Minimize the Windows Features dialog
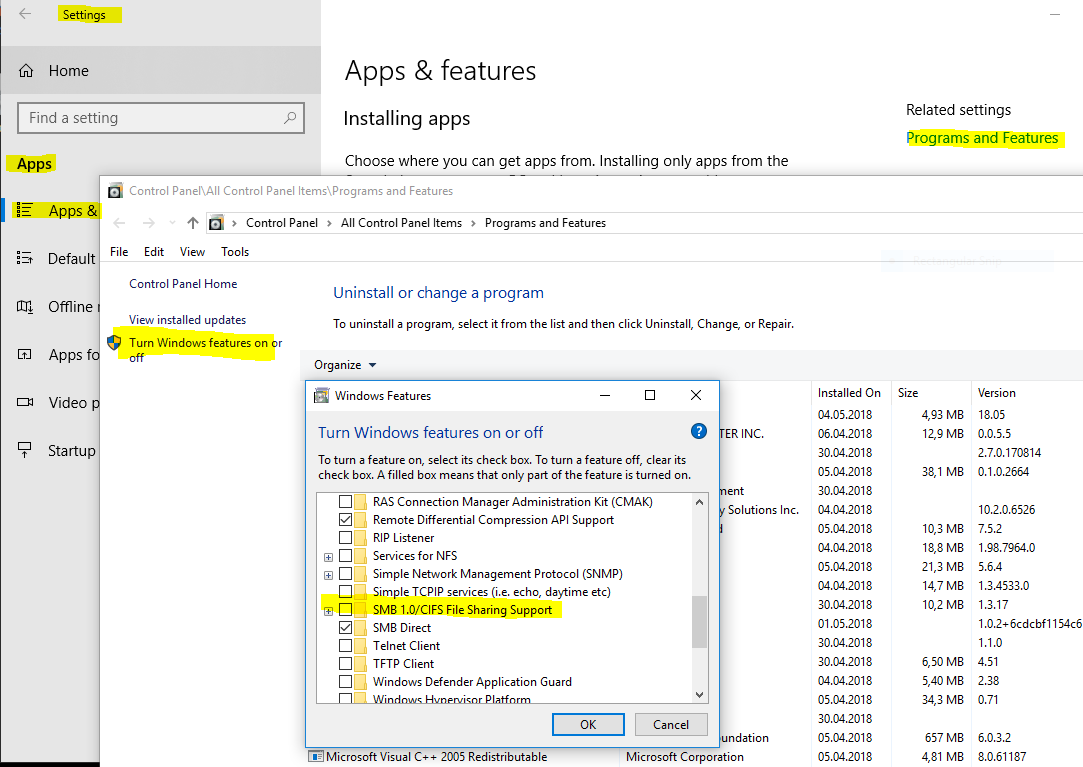The width and height of the screenshot is (1083, 767). [605, 395]
